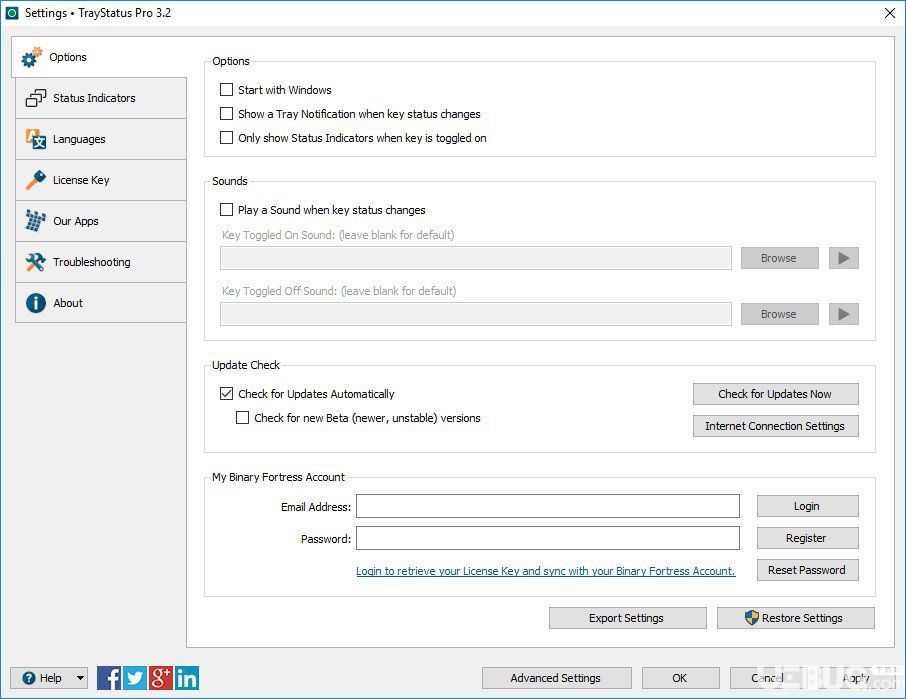Browse for Key Toggled Off sound file
906x699 pixels.
click(779, 314)
